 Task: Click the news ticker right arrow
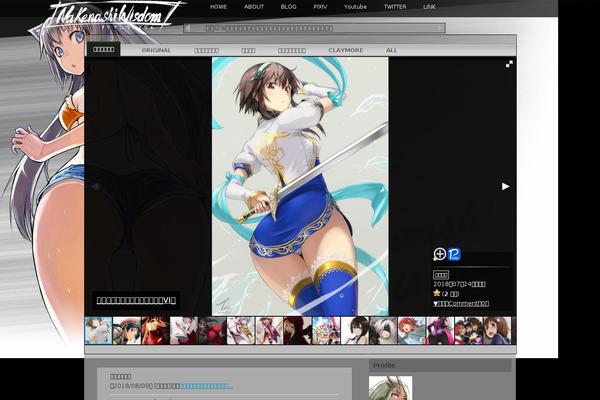pos(440,28)
